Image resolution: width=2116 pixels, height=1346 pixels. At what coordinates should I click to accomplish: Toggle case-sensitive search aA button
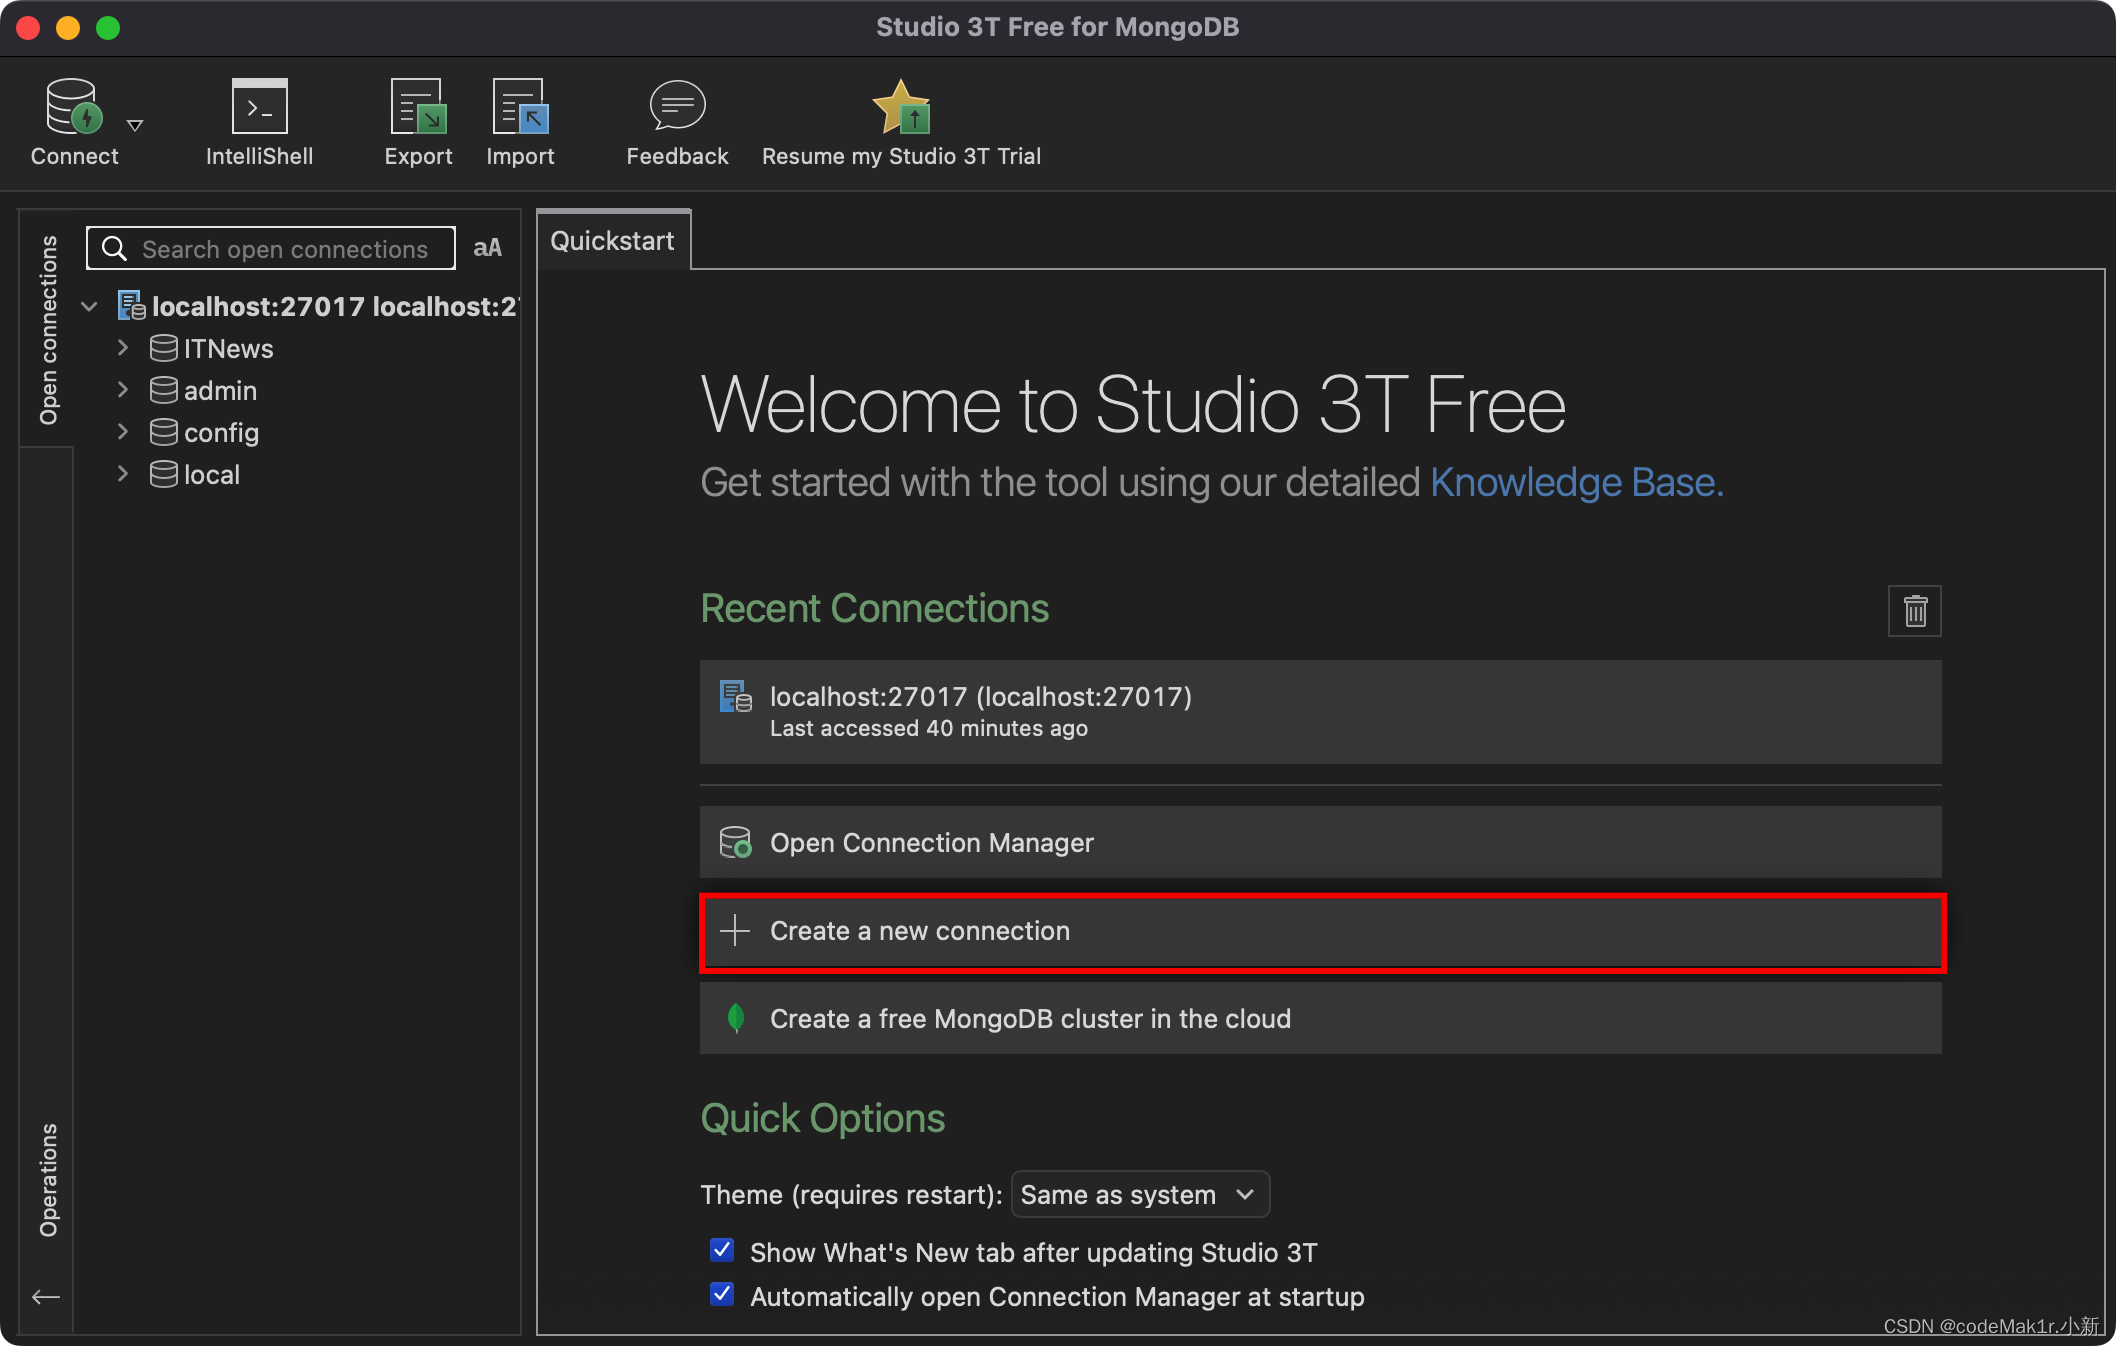coord(487,248)
